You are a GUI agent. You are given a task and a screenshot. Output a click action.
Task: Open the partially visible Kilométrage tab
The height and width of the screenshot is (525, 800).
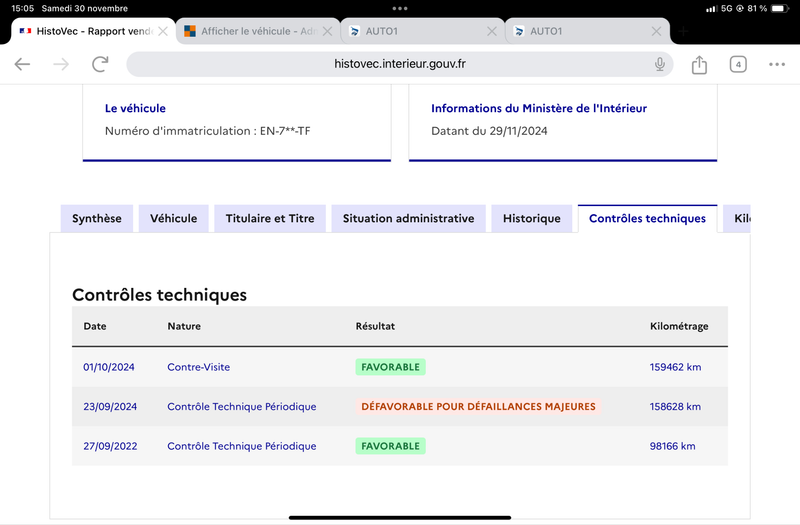[x=737, y=218]
